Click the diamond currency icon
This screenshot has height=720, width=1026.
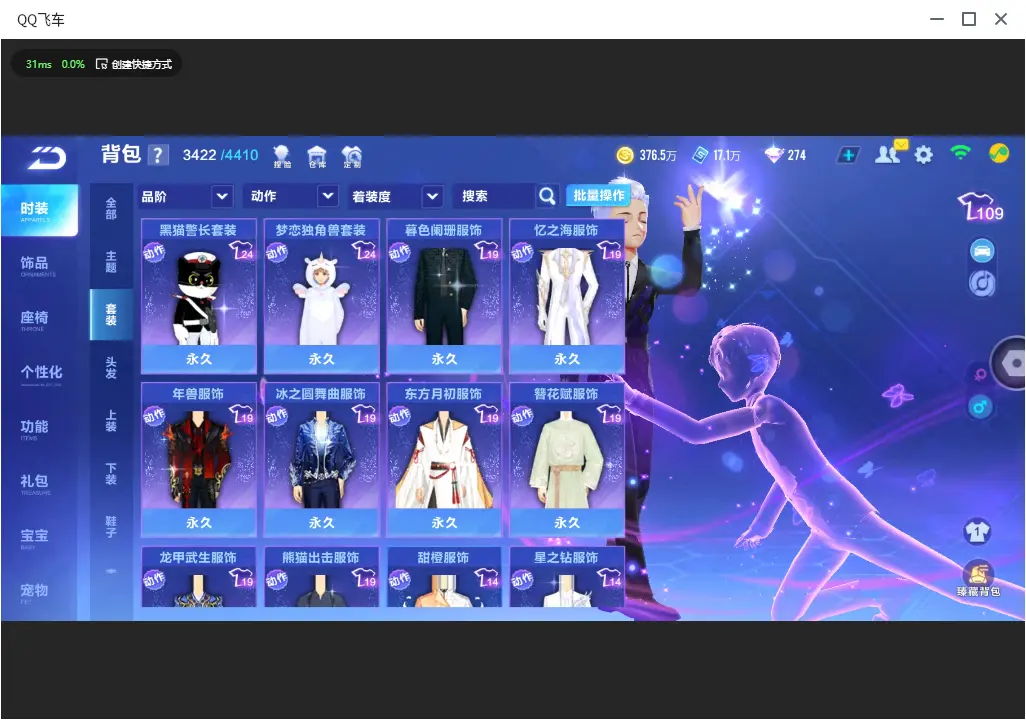click(x=773, y=155)
